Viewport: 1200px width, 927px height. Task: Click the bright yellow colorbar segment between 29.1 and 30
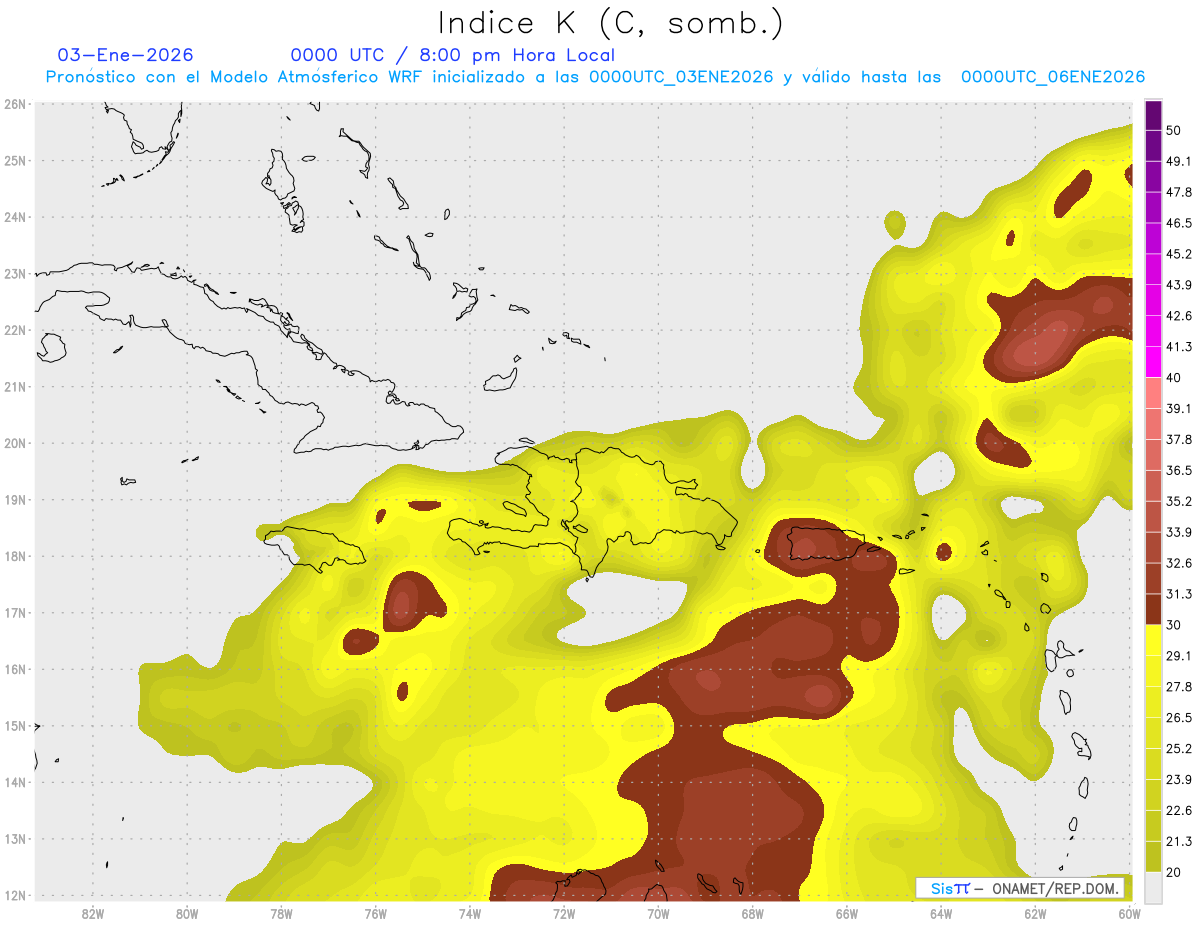pos(1153,640)
